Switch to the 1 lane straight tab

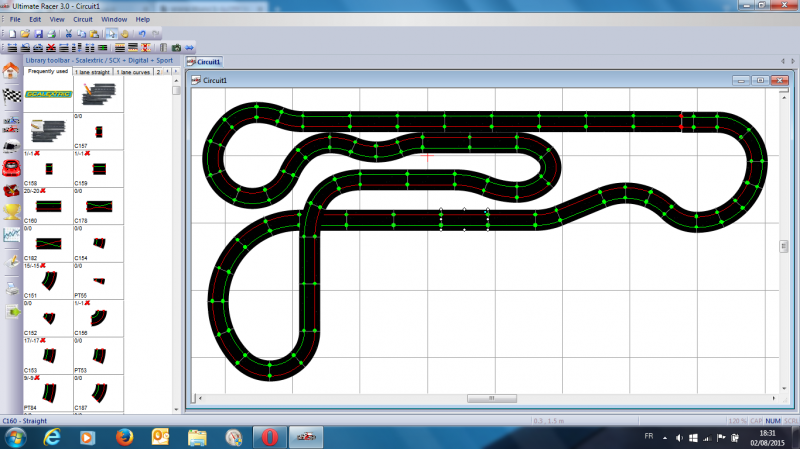point(92,72)
